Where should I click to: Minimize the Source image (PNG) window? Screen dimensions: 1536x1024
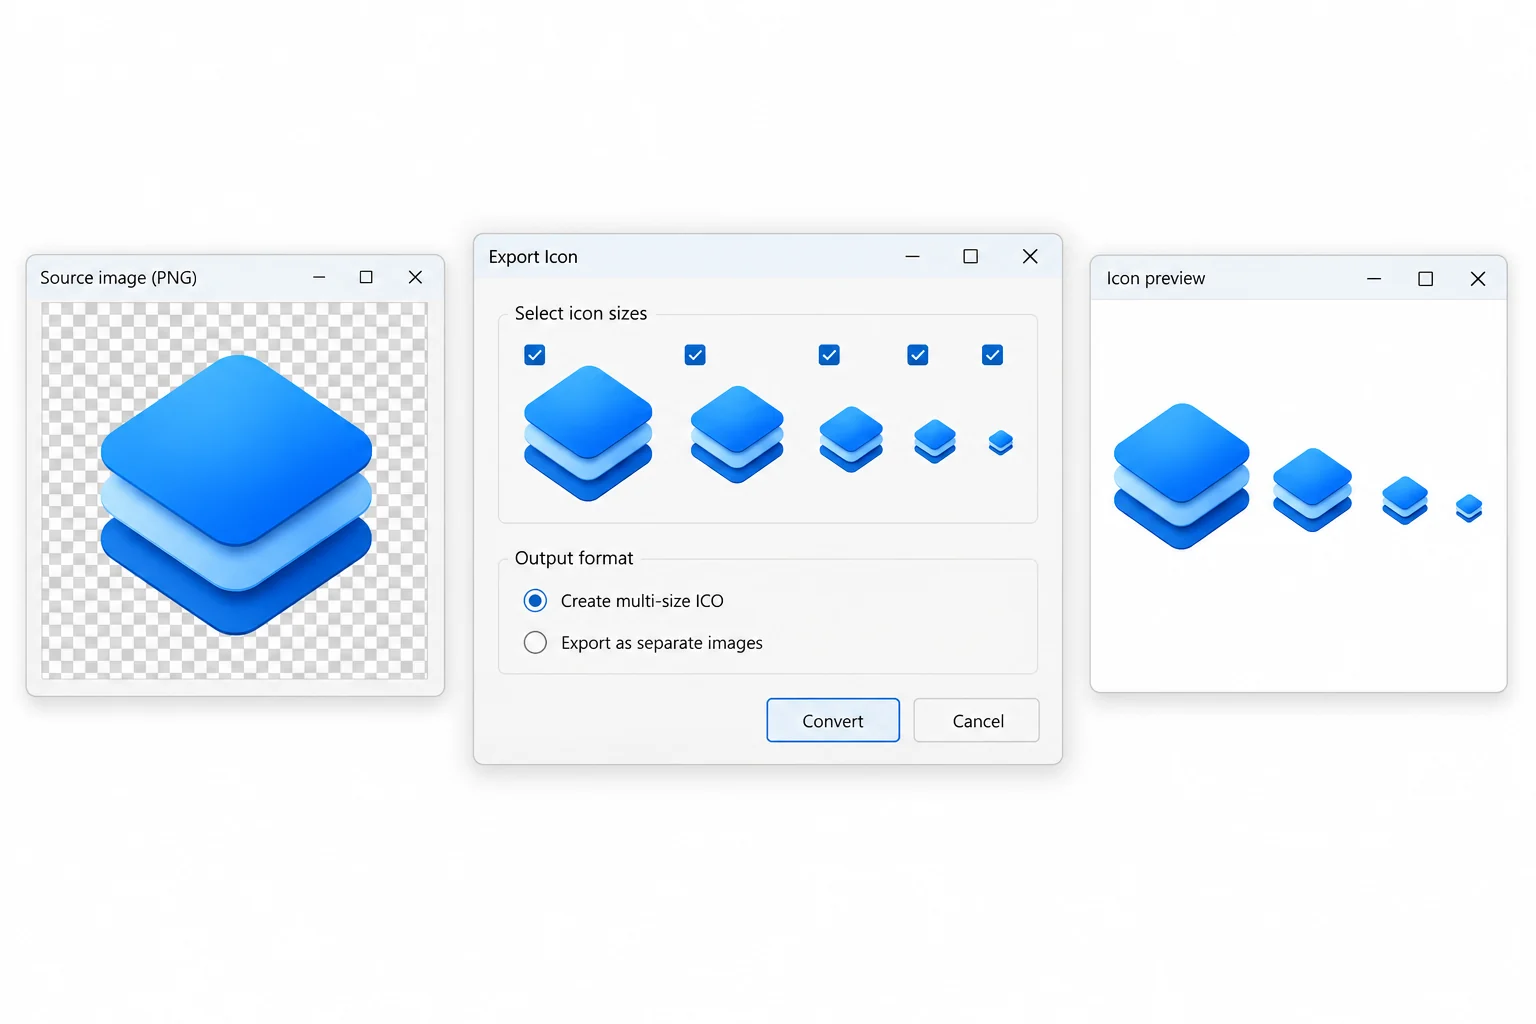click(x=319, y=278)
